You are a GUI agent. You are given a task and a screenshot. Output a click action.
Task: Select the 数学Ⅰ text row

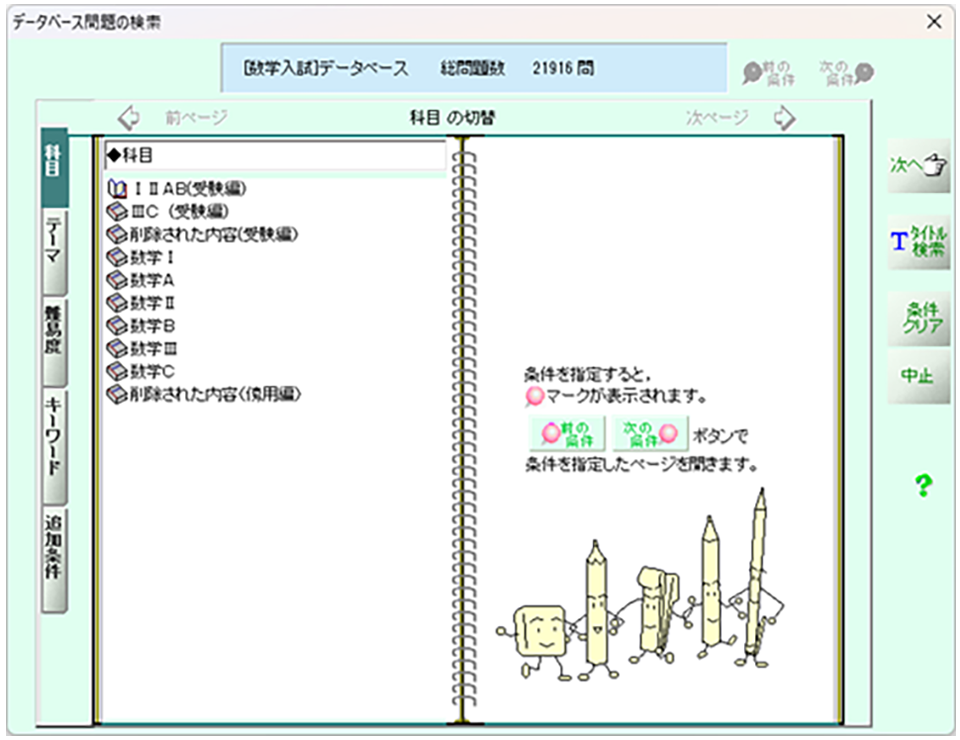(152, 258)
